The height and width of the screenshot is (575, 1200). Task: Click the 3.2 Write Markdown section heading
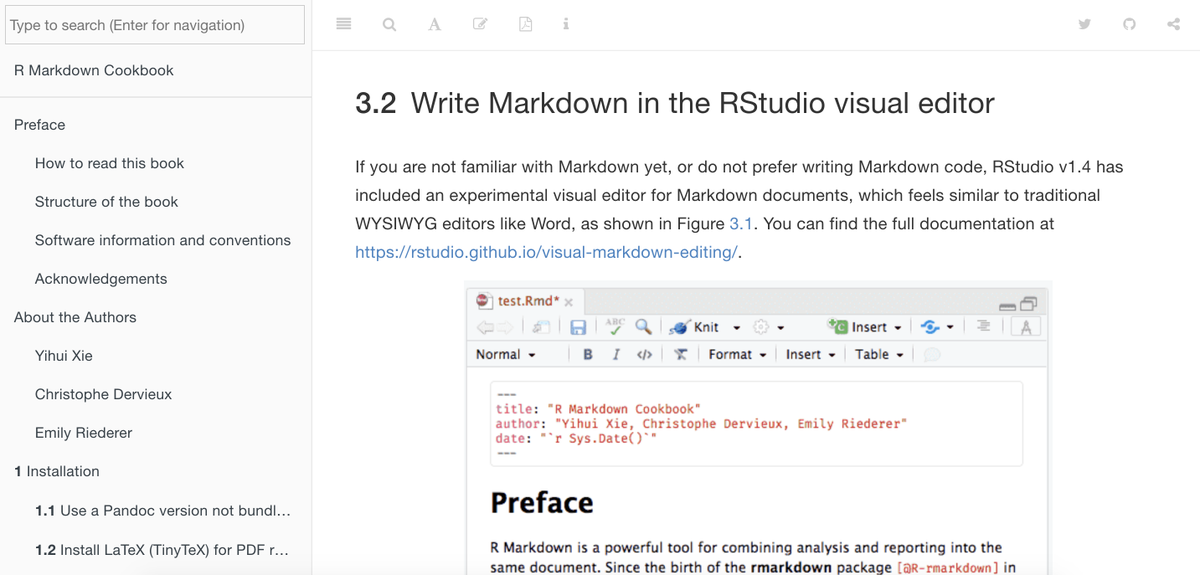click(x=675, y=103)
